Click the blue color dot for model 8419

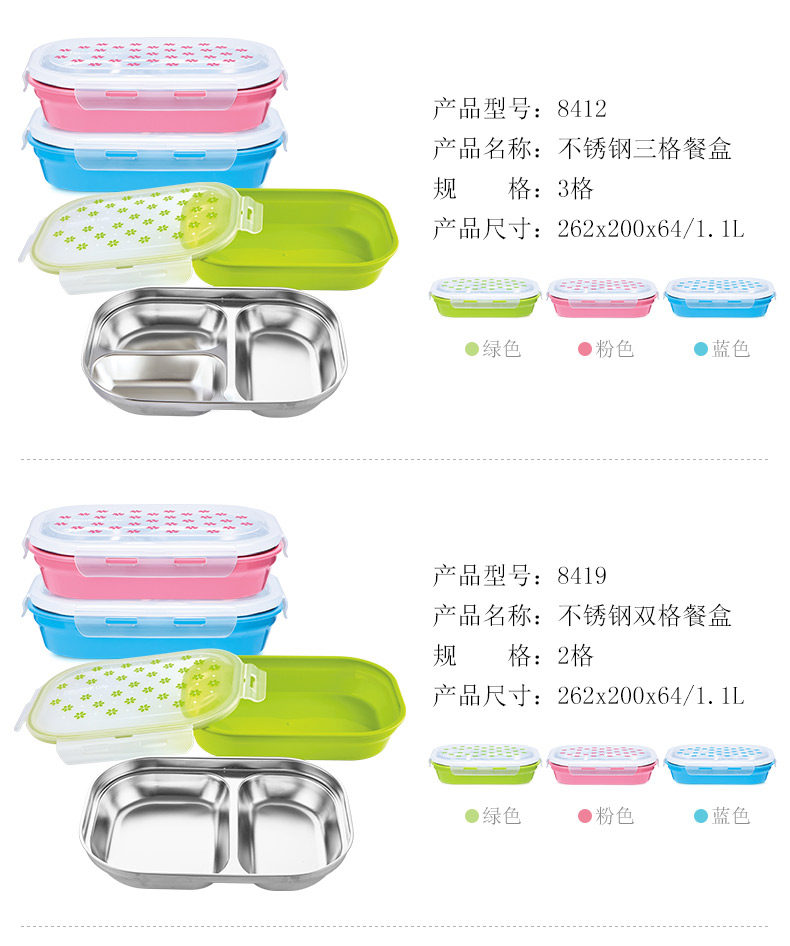pos(701,816)
